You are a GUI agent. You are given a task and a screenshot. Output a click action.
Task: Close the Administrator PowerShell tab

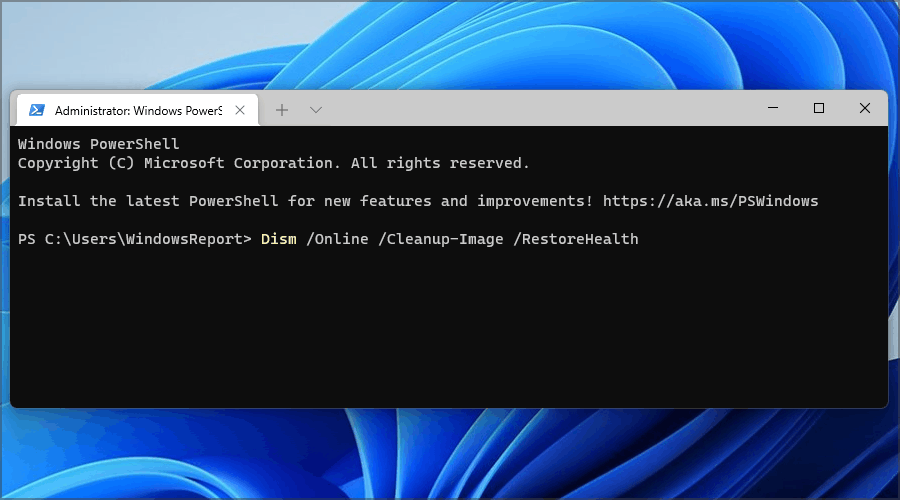click(240, 110)
